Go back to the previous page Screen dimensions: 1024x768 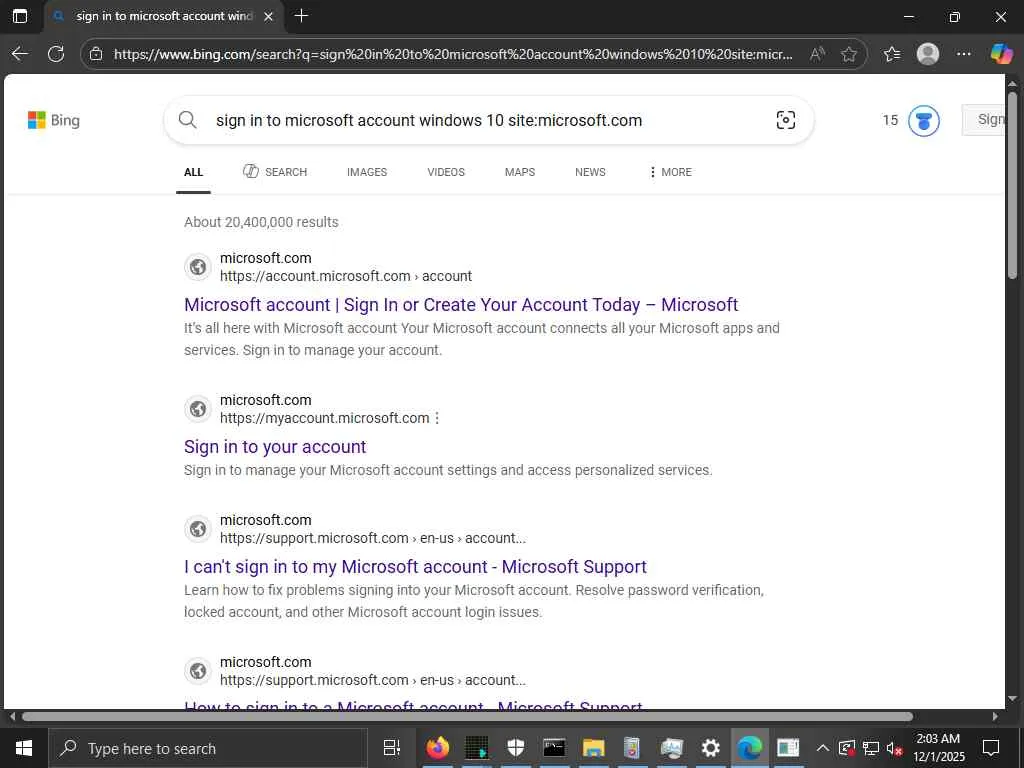tap(20, 54)
